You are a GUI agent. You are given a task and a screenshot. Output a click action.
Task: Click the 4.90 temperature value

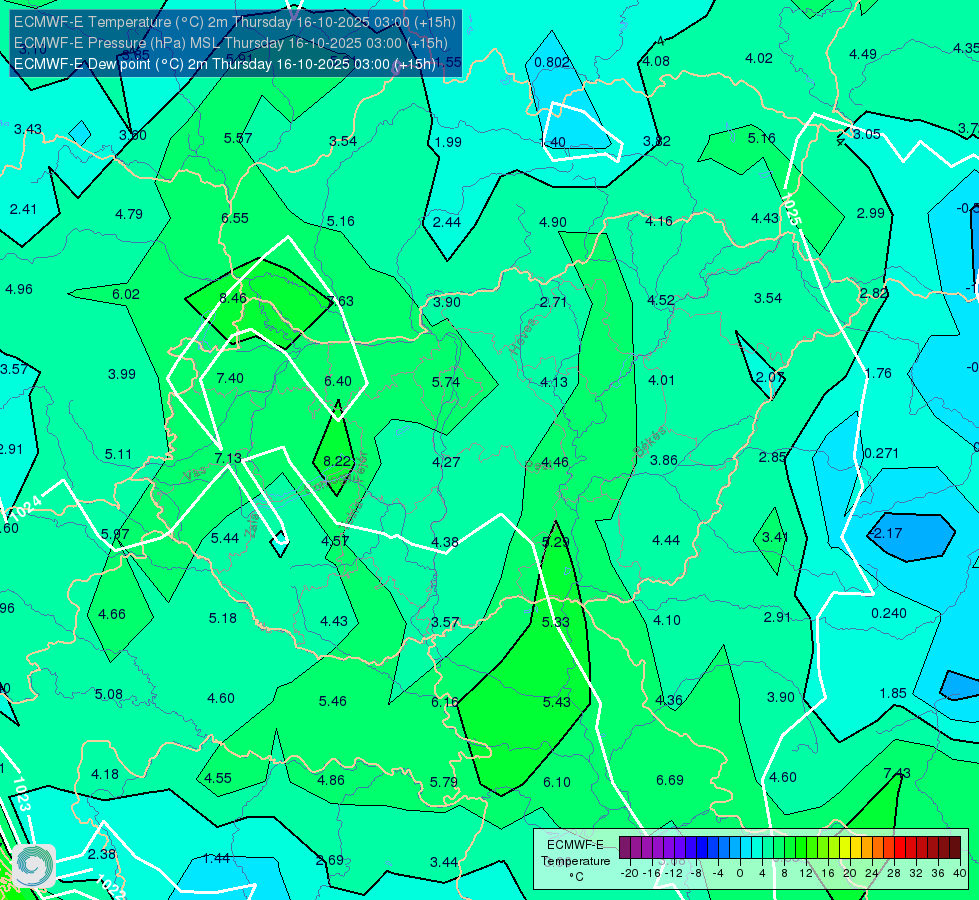(553, 222)
